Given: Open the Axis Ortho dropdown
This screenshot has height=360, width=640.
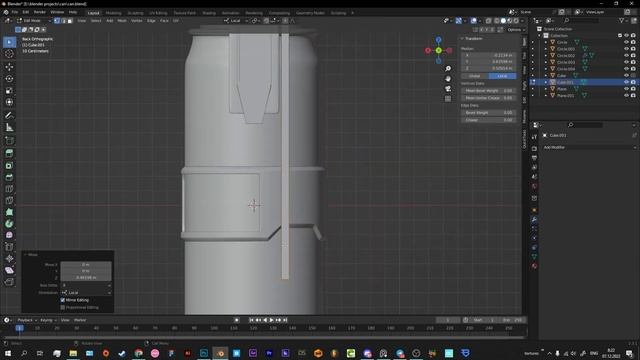Looking at the screenshot, I should [86, 285].
